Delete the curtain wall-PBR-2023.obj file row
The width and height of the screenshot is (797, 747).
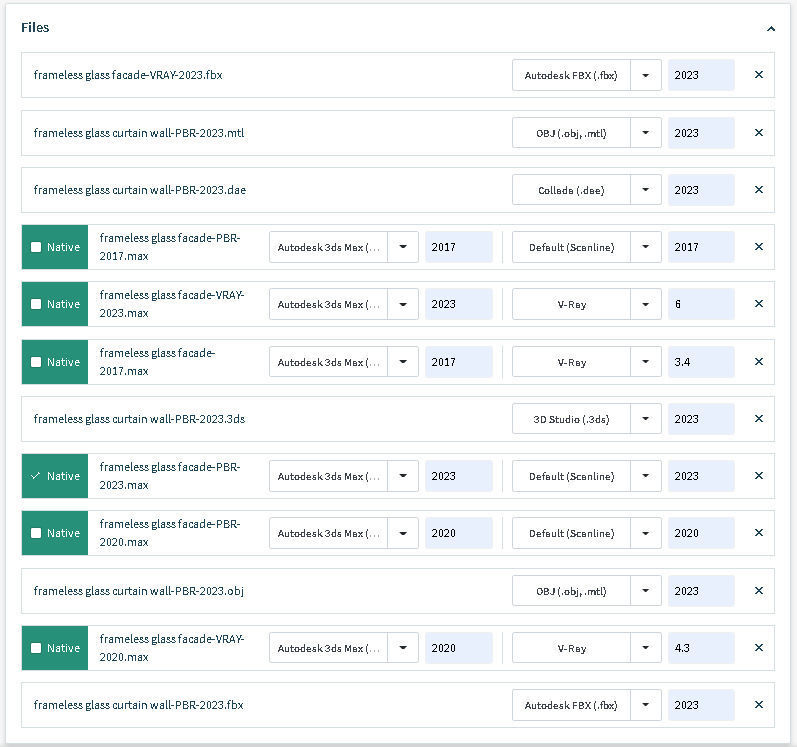[x=758, y=591]
